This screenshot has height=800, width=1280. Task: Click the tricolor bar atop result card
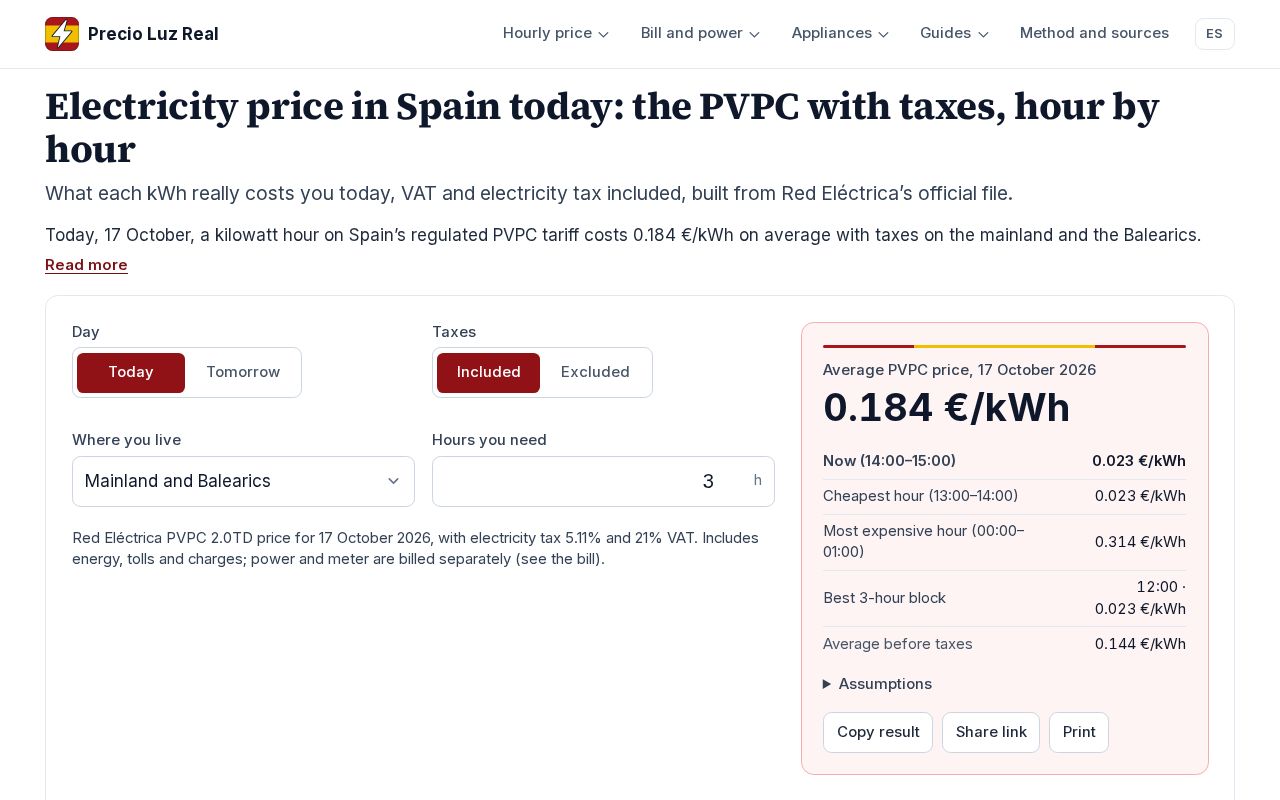[x=1004, y=346]
